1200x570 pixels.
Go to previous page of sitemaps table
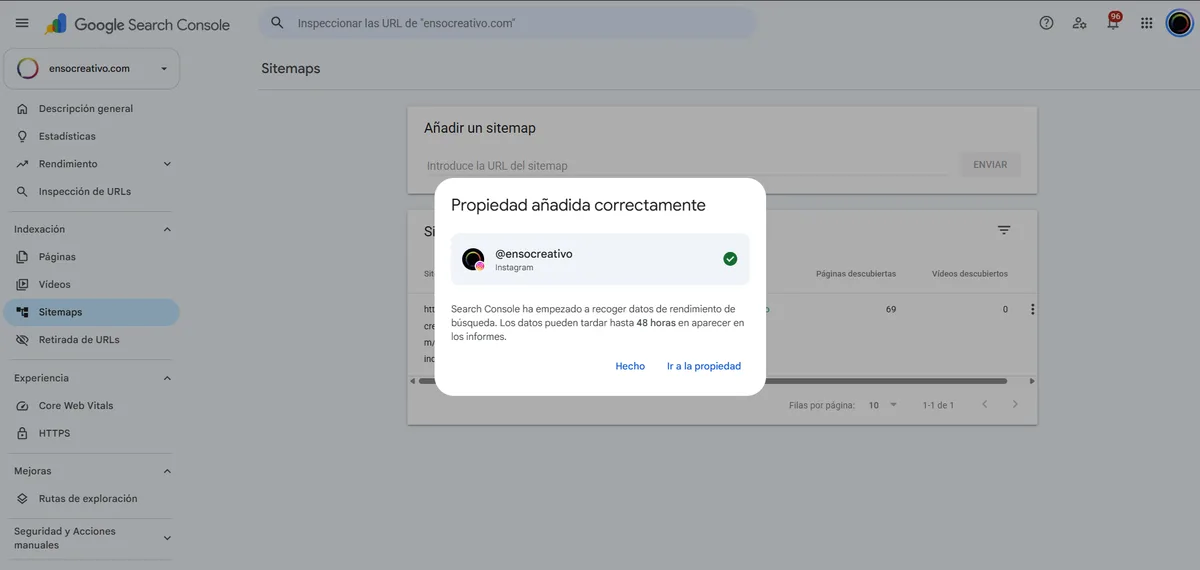tap(984, 405)
